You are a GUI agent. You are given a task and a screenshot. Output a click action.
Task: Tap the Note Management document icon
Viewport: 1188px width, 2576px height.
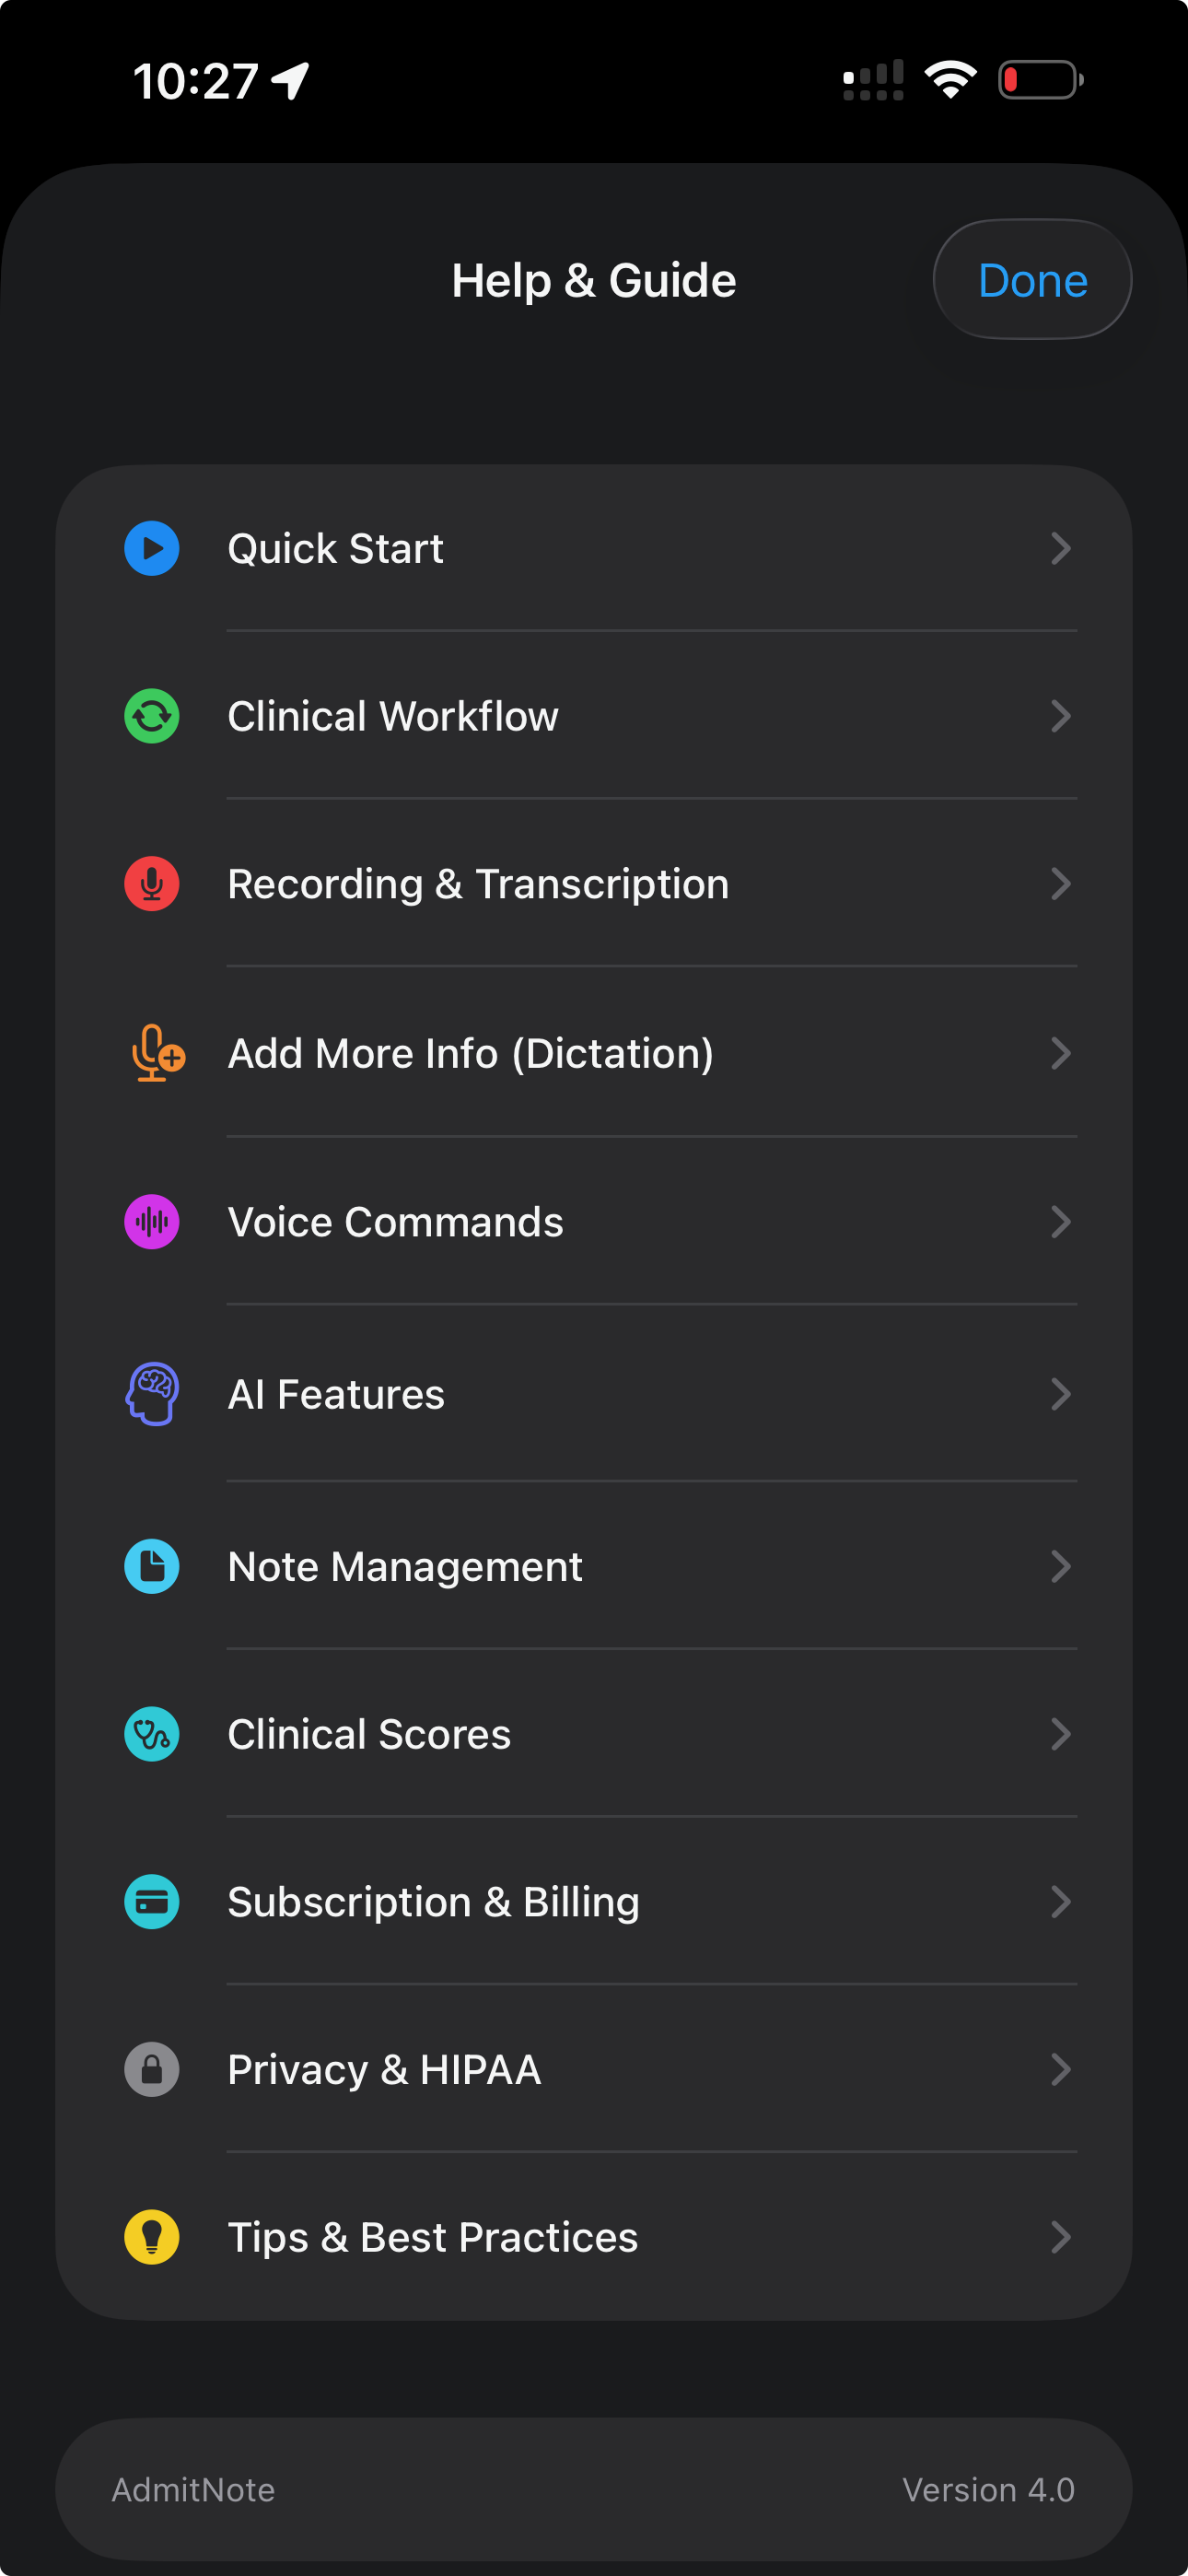152,1566
